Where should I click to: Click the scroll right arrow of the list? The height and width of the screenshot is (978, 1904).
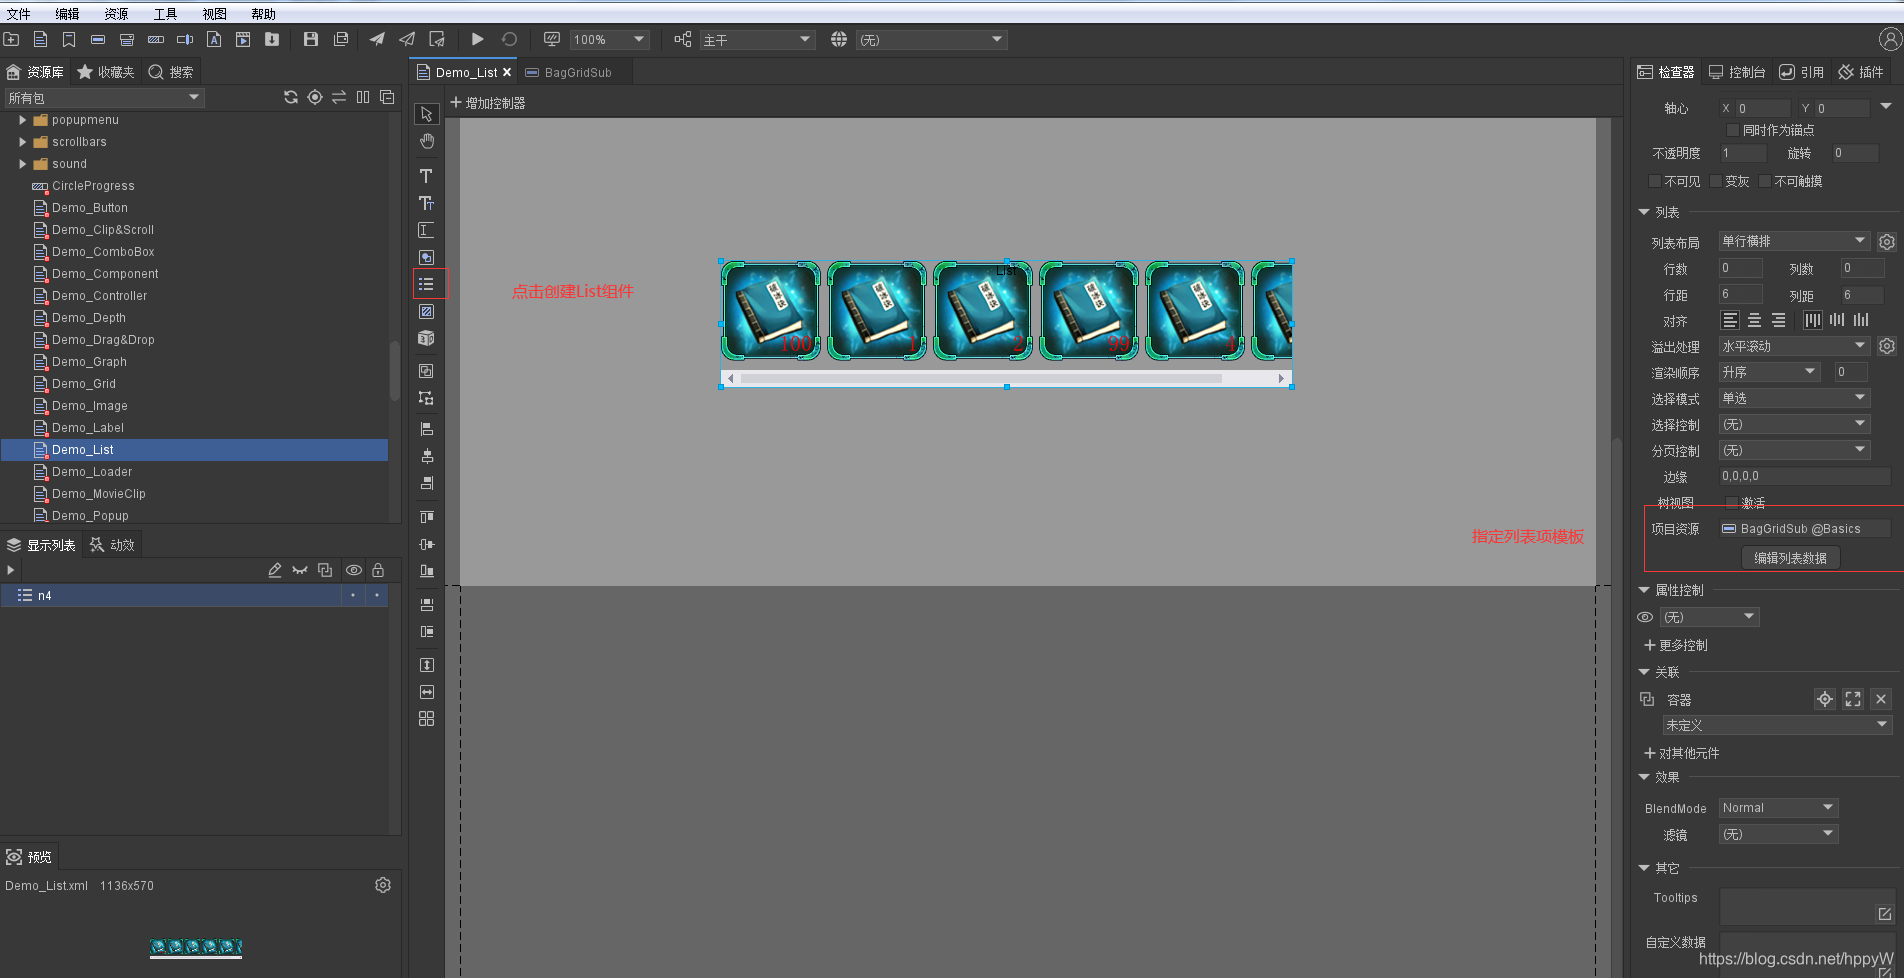(x=1281, y=378)
